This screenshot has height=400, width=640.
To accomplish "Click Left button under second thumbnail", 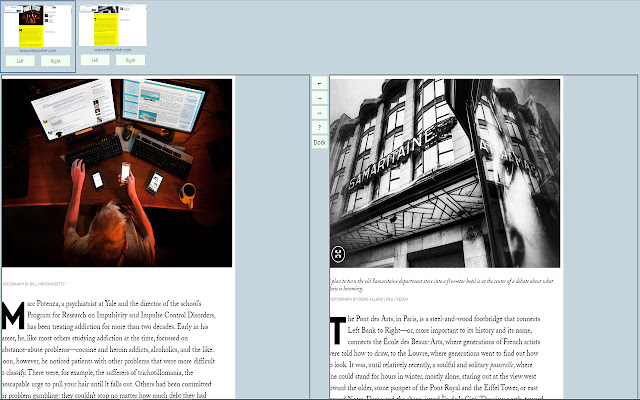I will click(95, 60).
